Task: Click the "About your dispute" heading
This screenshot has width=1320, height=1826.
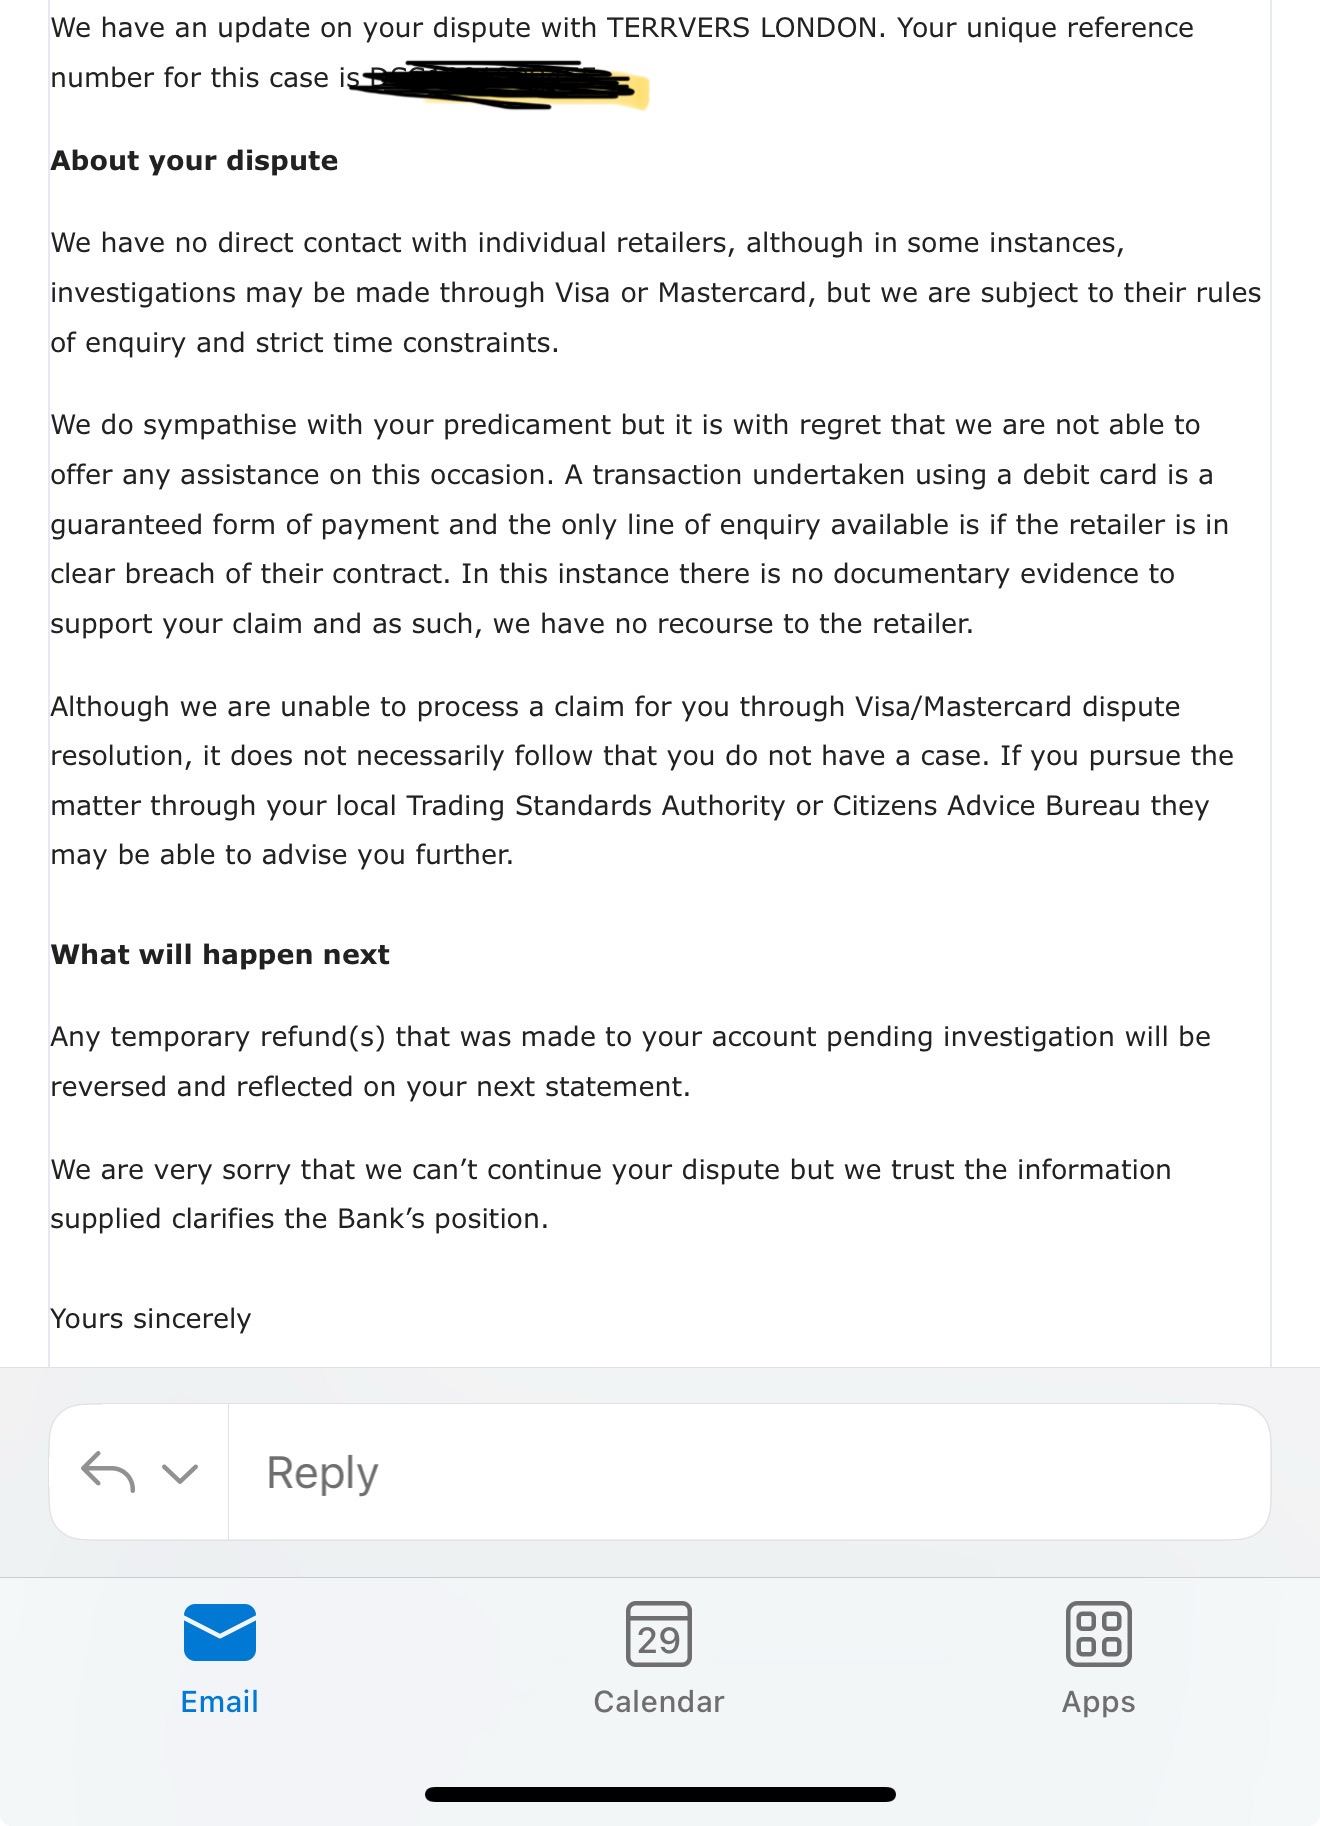Action: coord(194,161)
